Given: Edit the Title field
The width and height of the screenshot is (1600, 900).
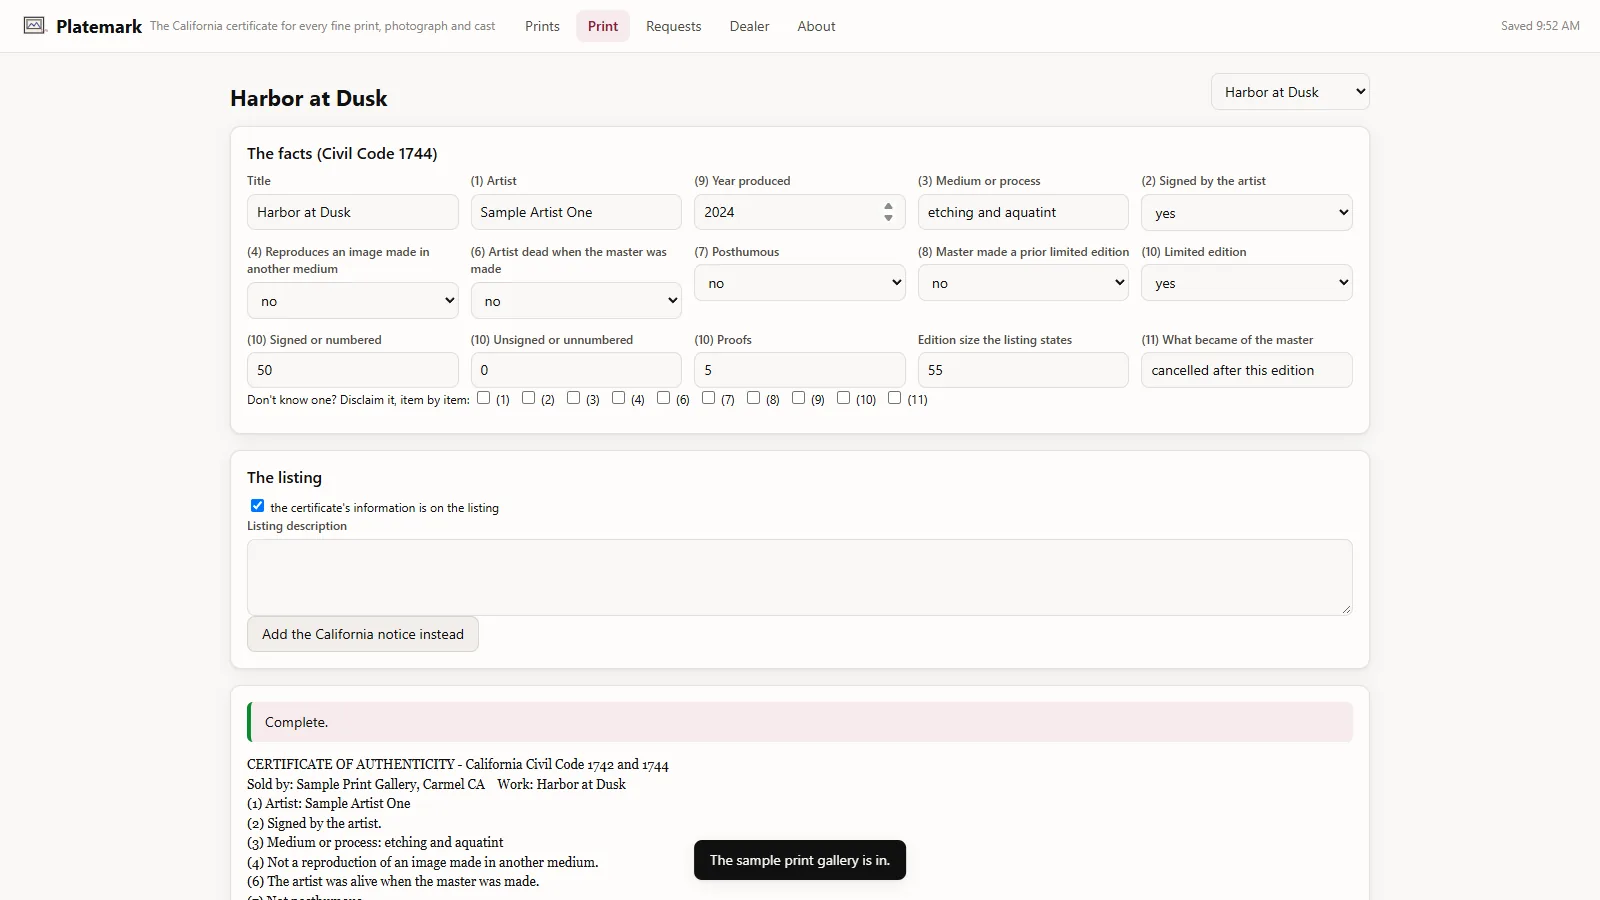Looking at the screenshot, I should [x=352, y=212].
